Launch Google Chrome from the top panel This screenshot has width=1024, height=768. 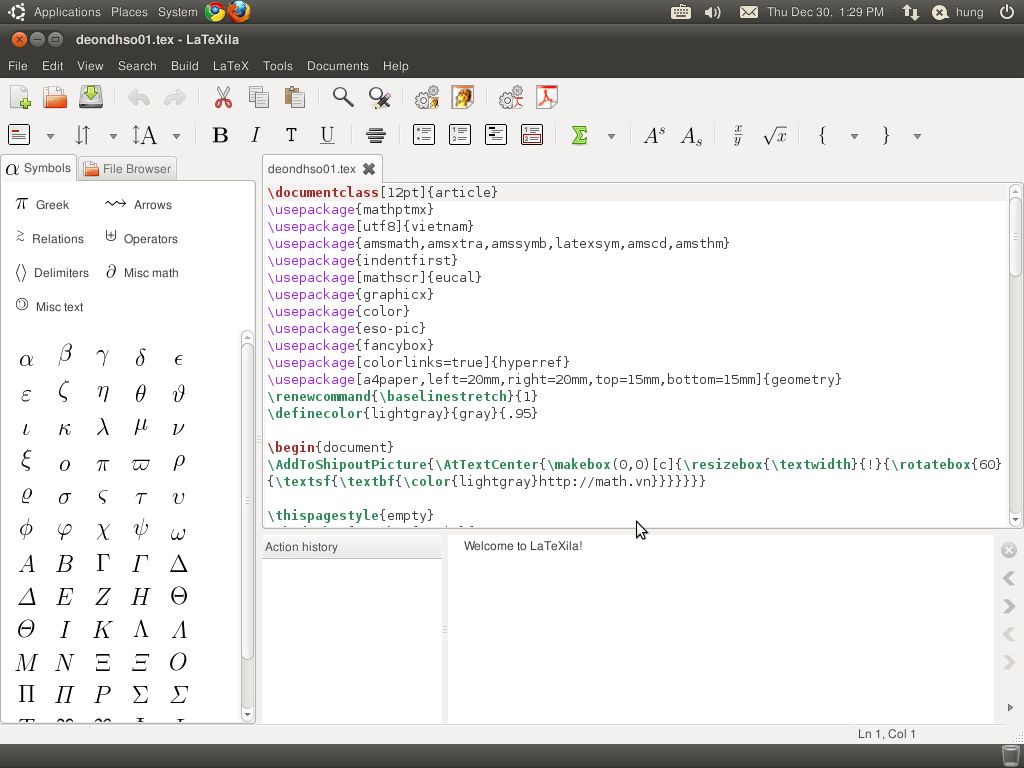pyautogui.click(x=215, y=12)
